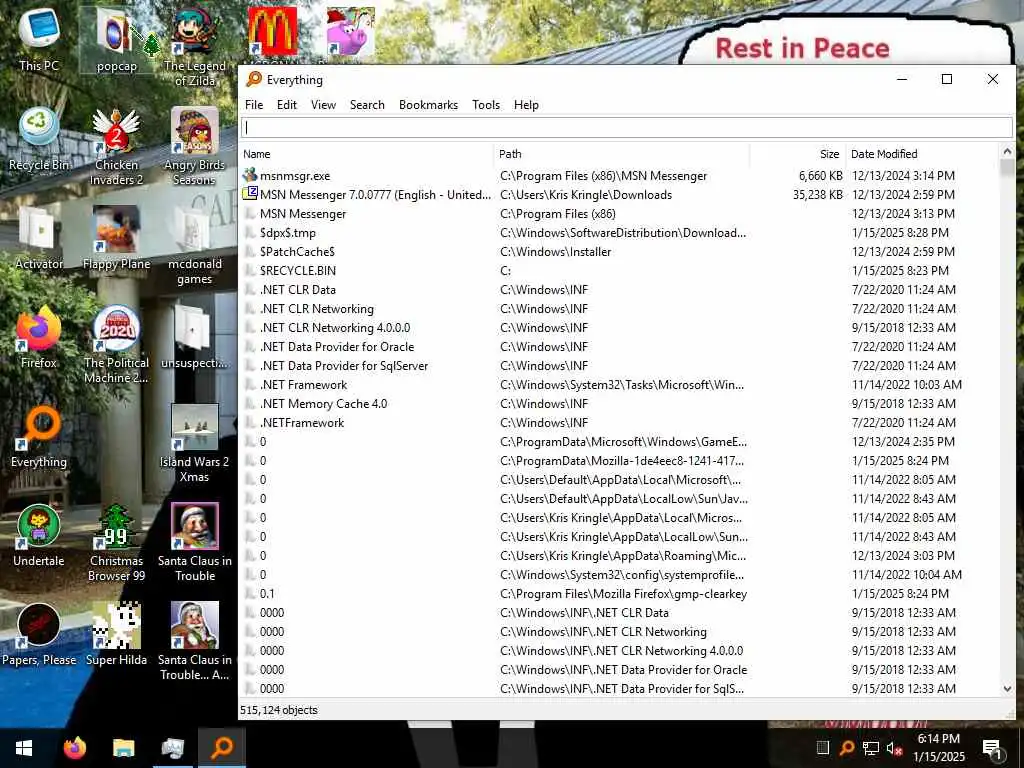Select the 0.1 result in gmp-clearkey
The height and width of the screenshot is (768, 1024).
tap(620, 594)
